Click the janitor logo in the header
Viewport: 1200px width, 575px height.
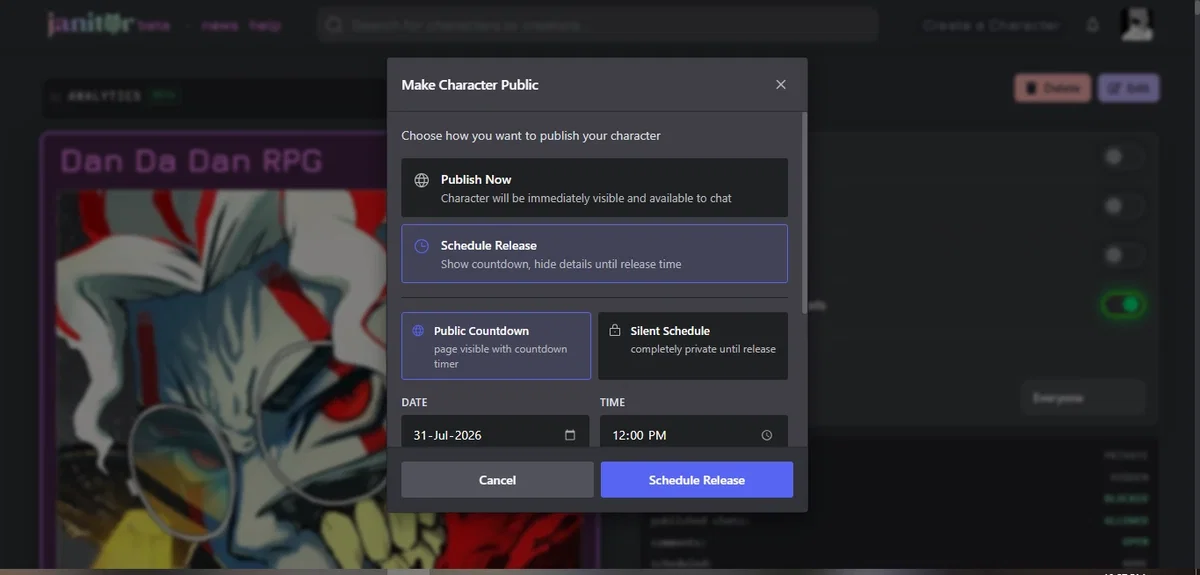click(90, 25)
